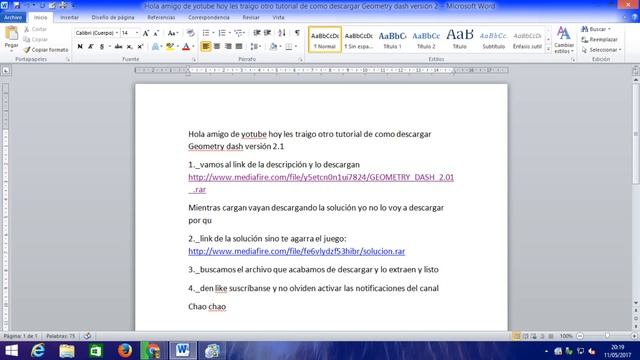
Task: Increase font size with the A grow icon
Action: tap(146, 33)
